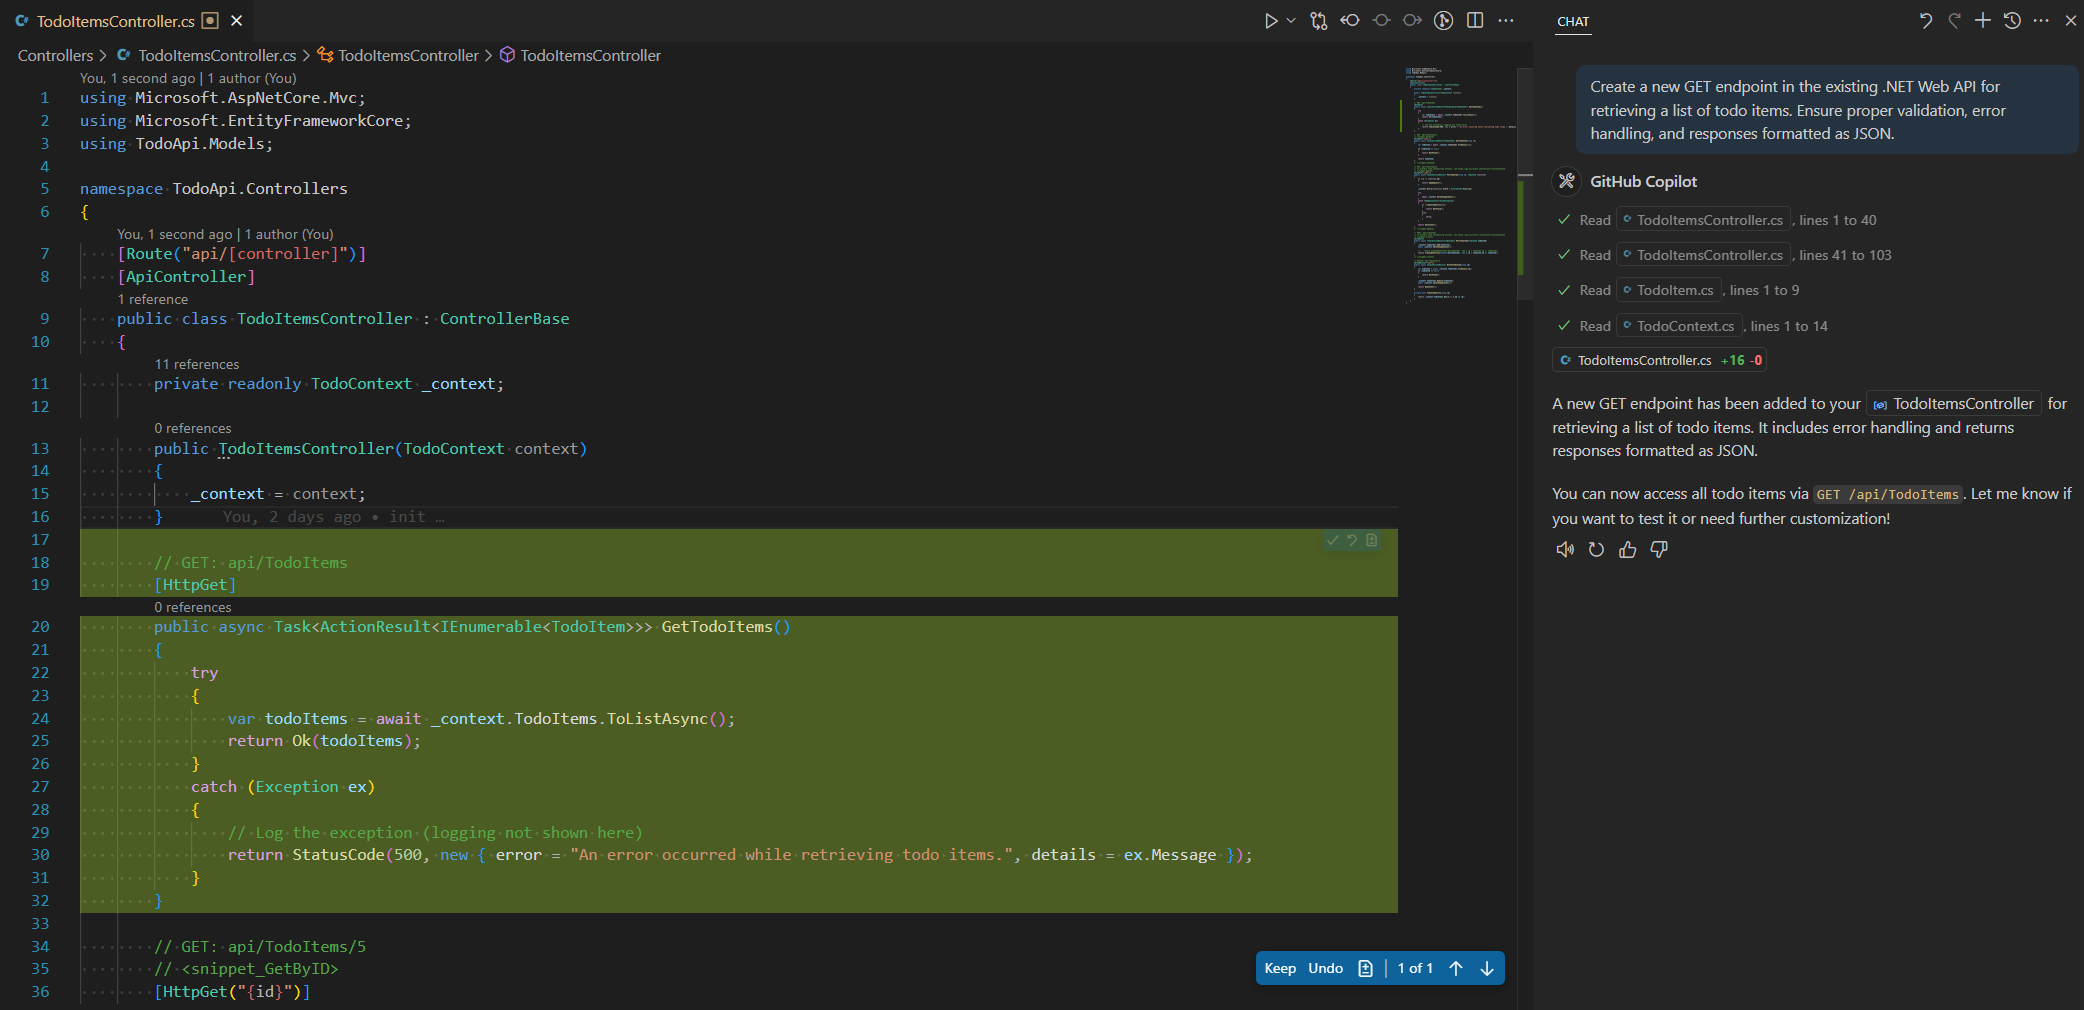Switch to the CHAT tab

(1573, 21)
